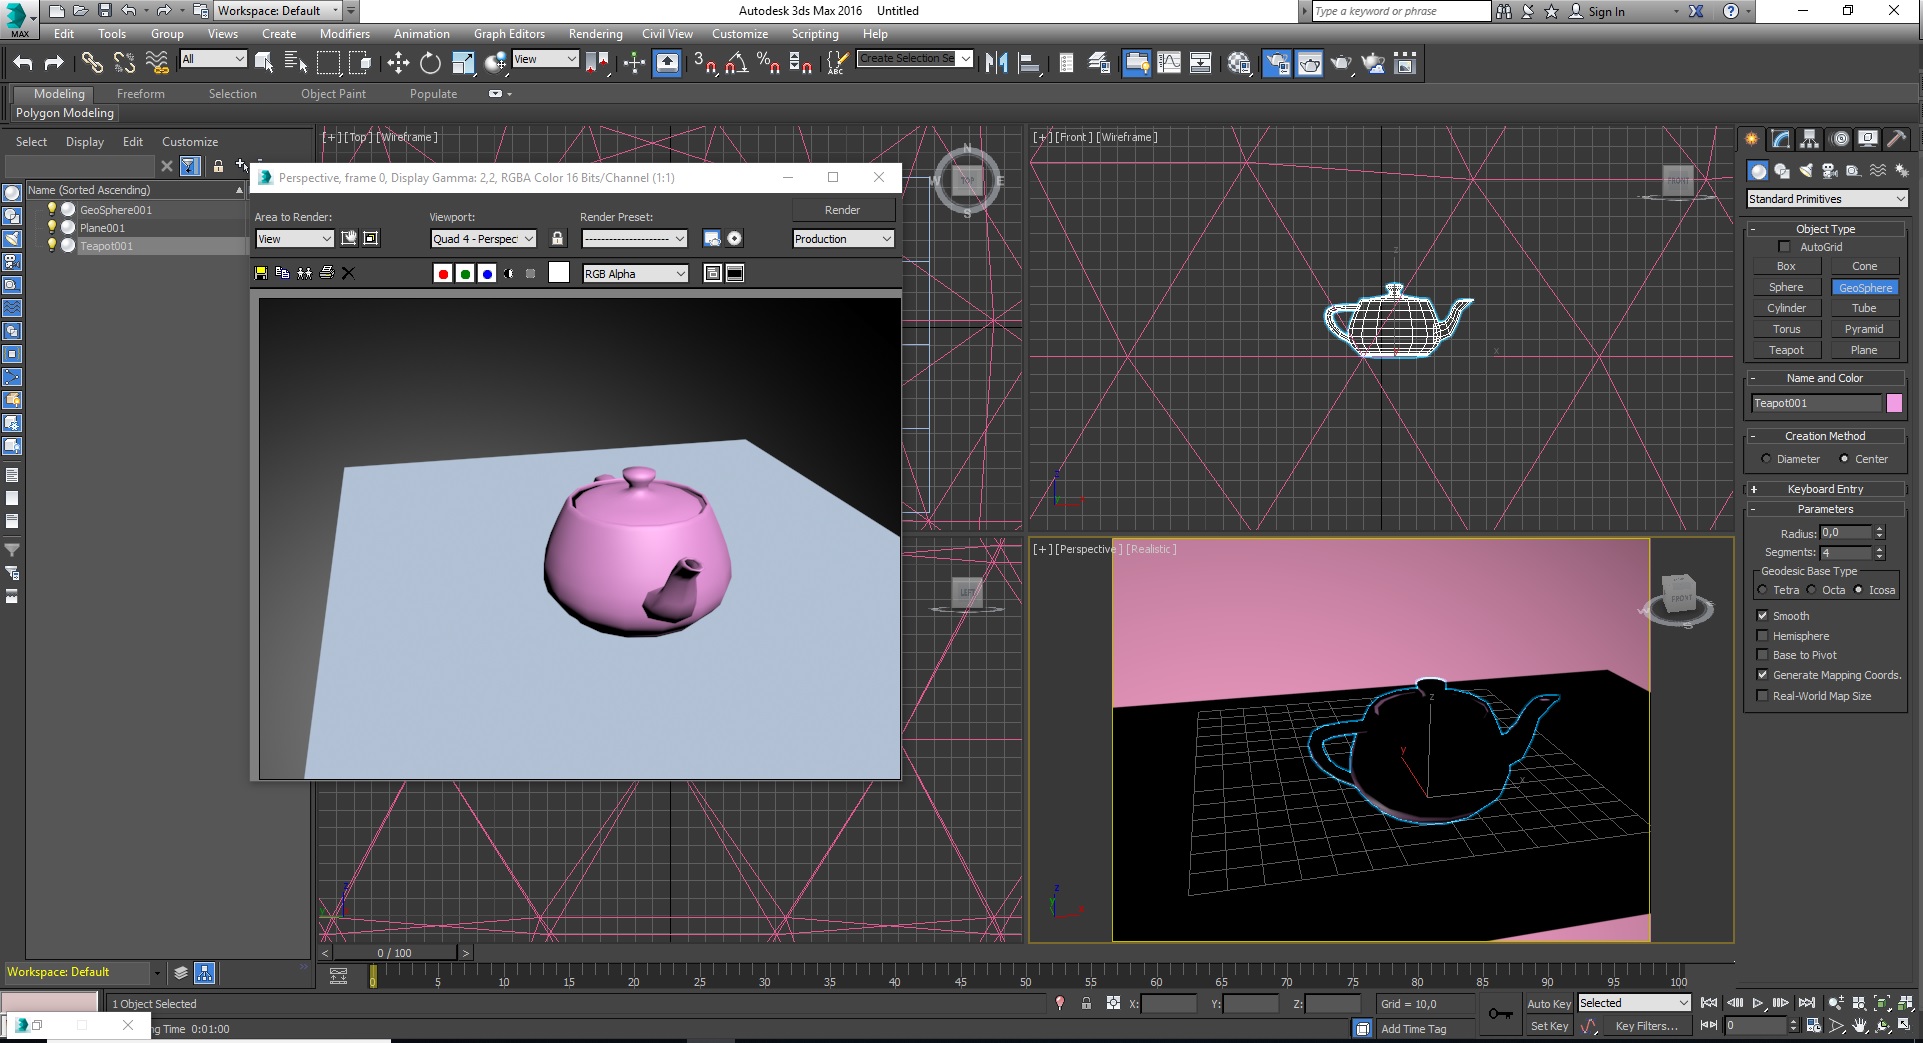Image resolution: width=1923 pixels, height=1043 pixels.
Task: Enable the Hemisphere checkbox
Action: pos(1762,636)
